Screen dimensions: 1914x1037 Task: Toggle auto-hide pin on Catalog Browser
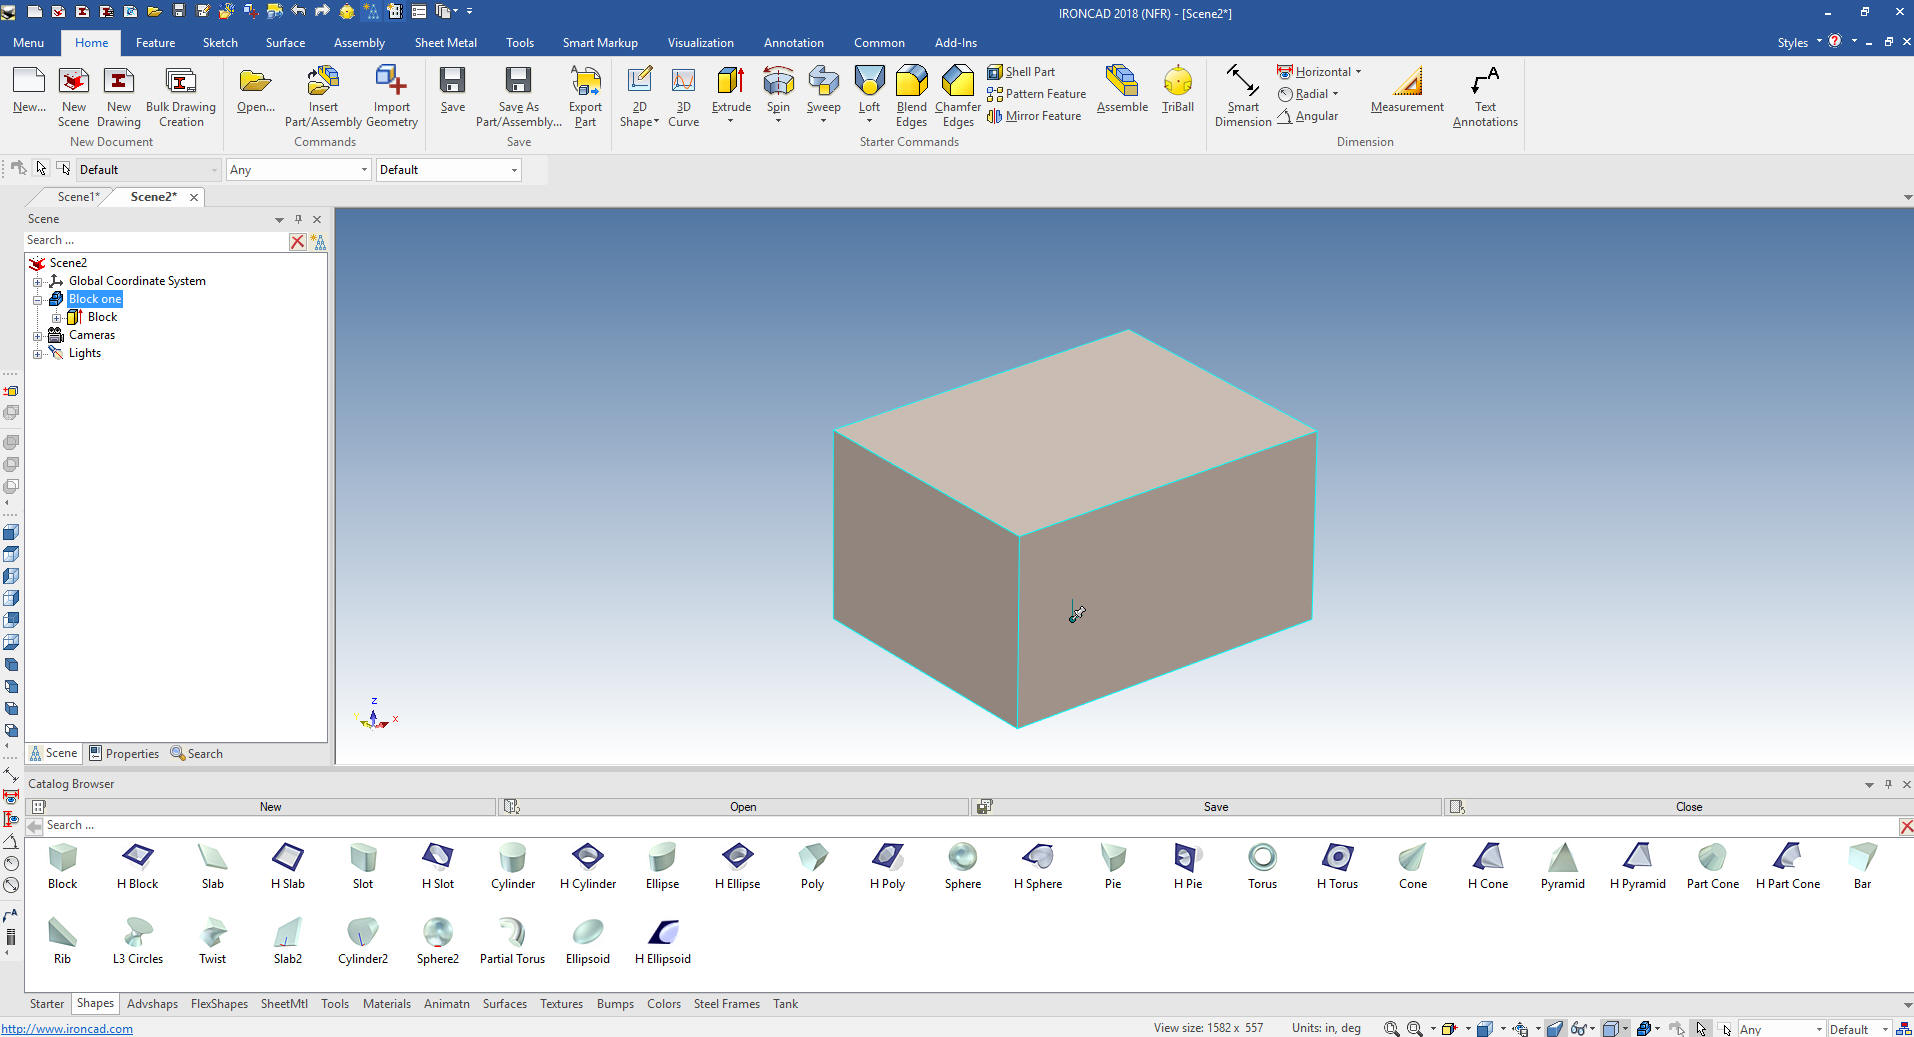[1888, 784]
